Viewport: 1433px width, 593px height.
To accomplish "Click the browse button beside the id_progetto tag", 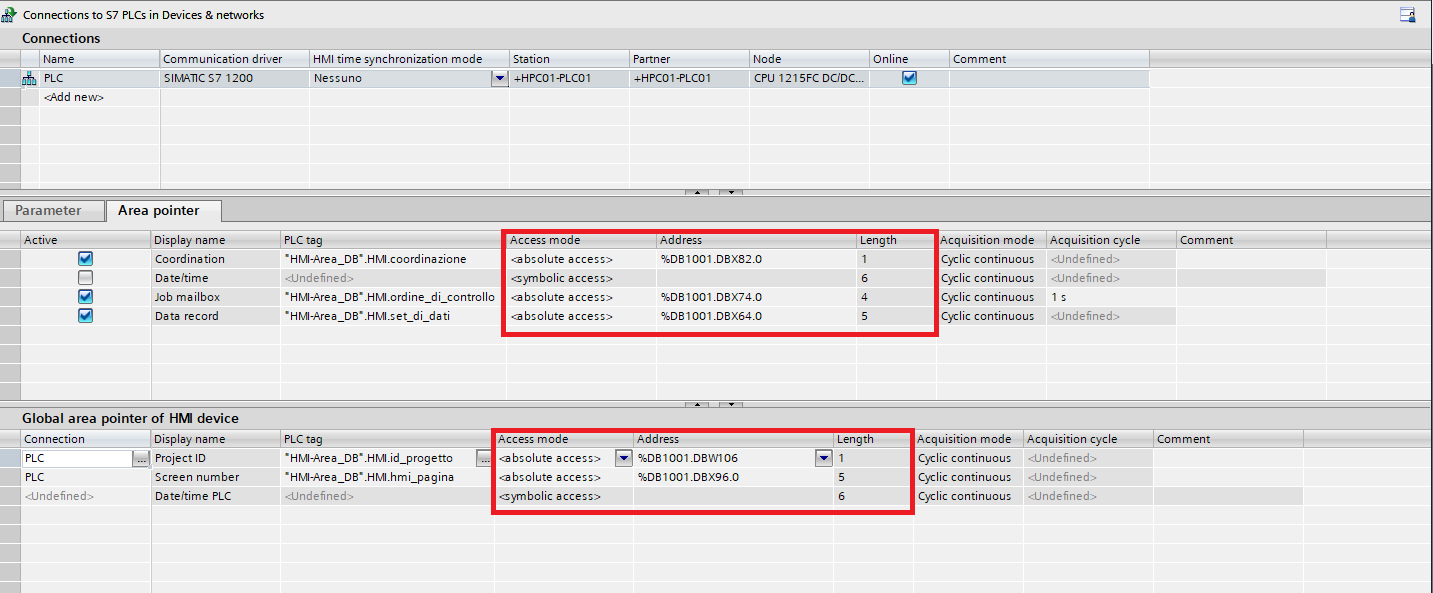I will (x=485, y=458).
